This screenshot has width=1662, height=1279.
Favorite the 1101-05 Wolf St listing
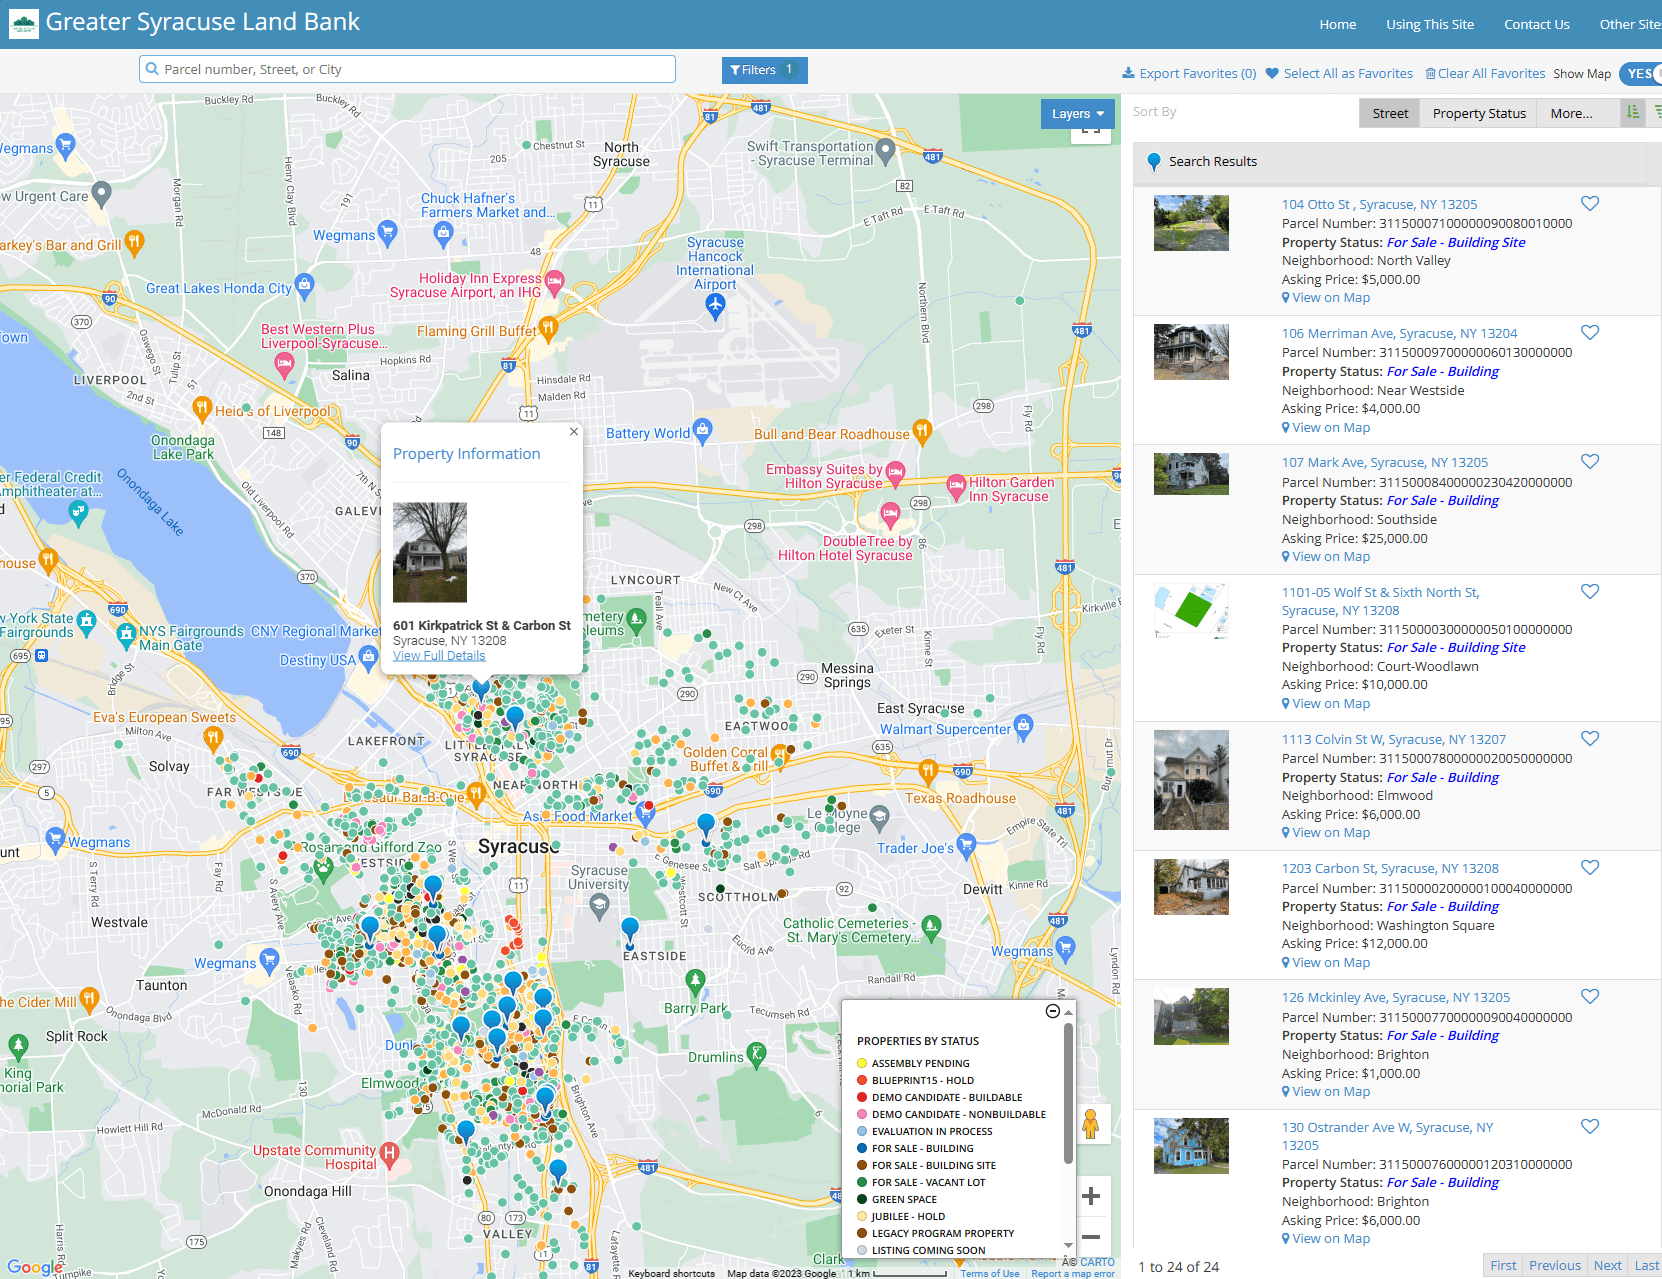point(1590,592)
